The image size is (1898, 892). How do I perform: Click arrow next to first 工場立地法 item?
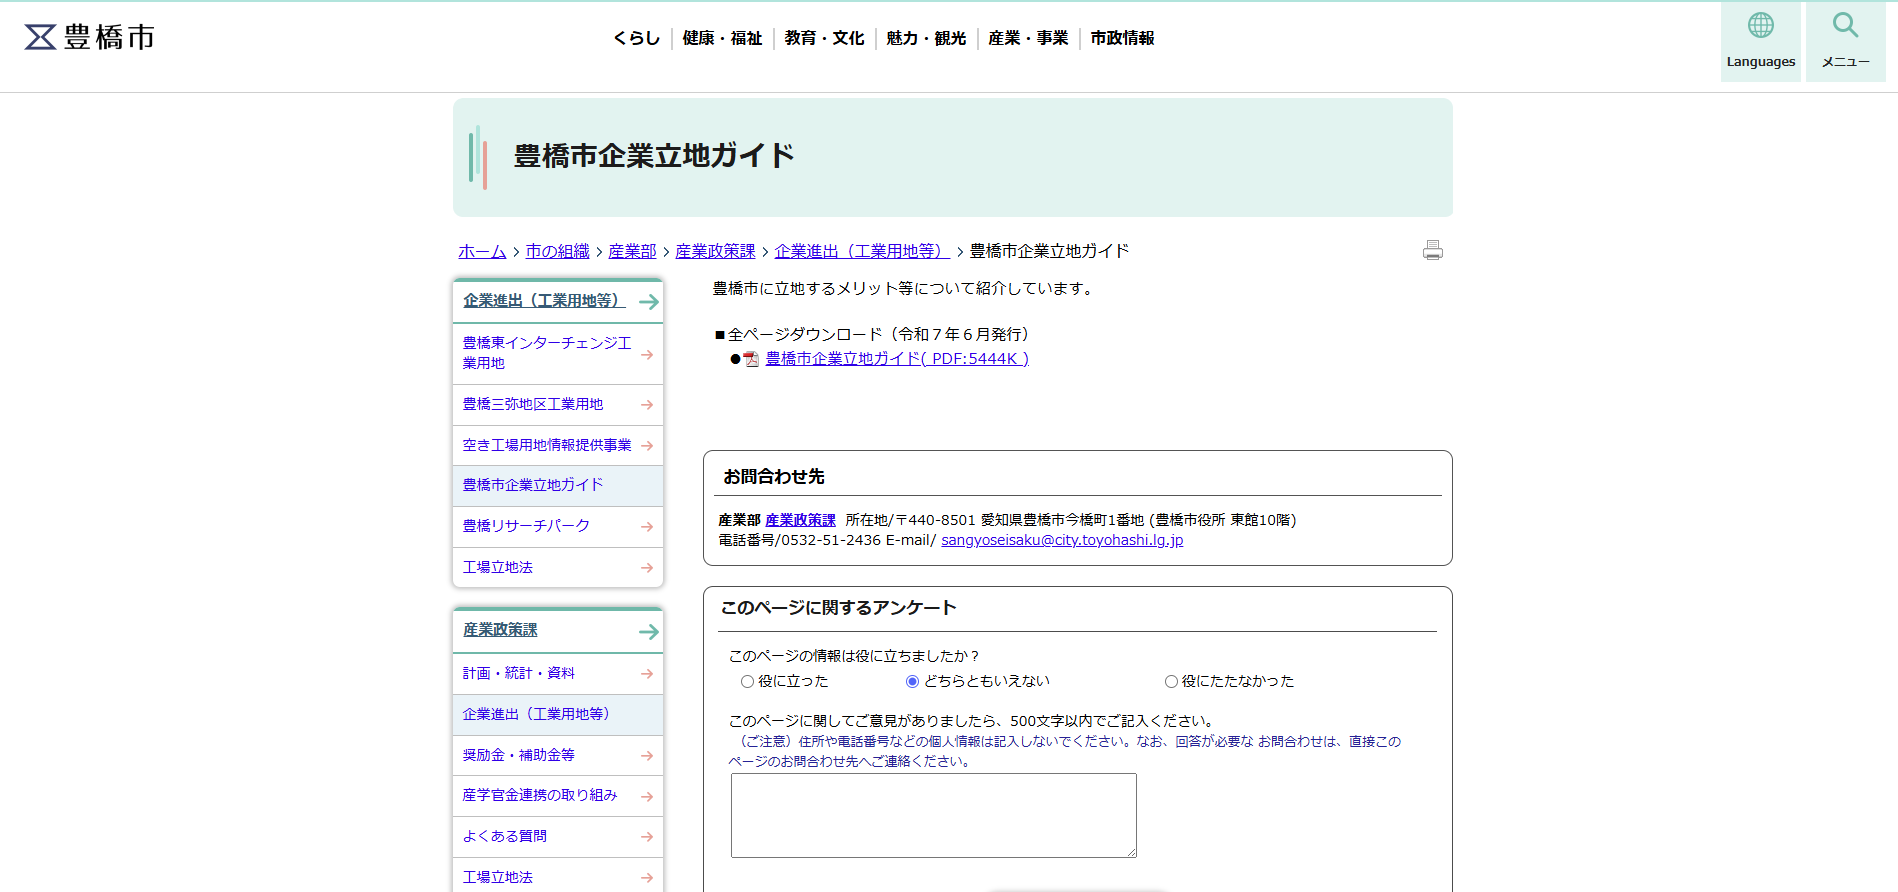(647, 568)
